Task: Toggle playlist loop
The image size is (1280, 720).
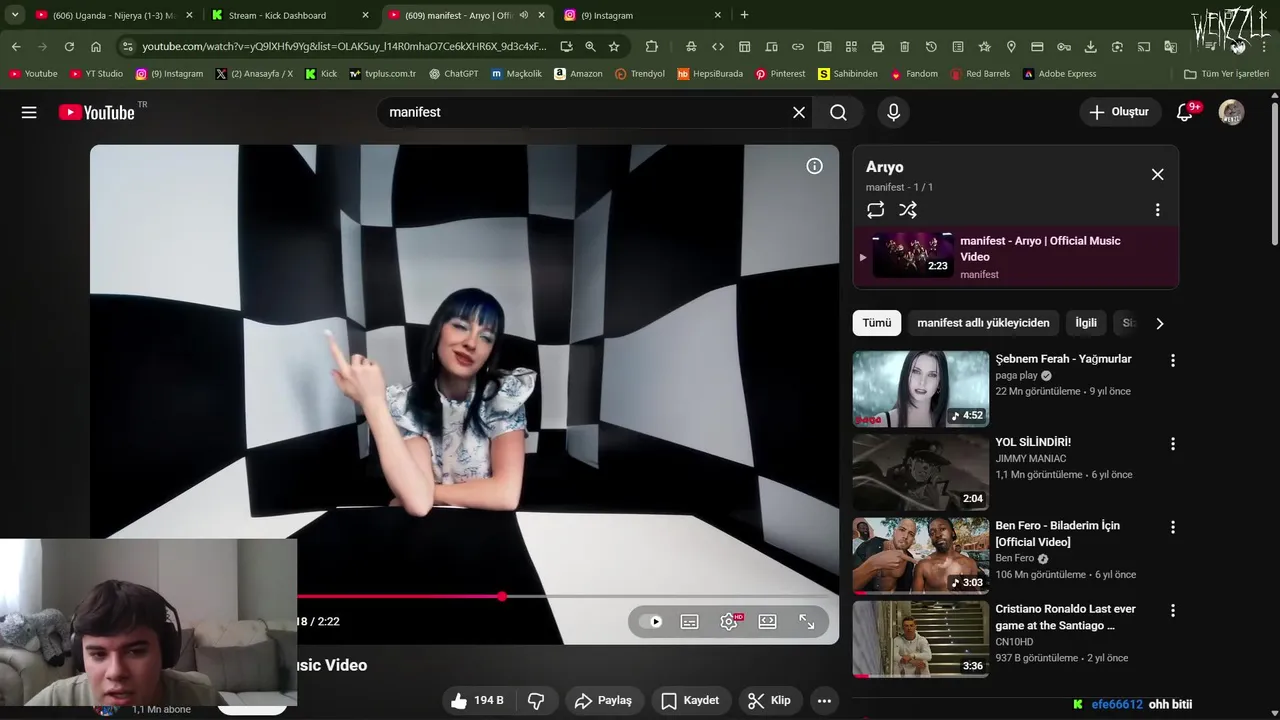Action: 876,210
